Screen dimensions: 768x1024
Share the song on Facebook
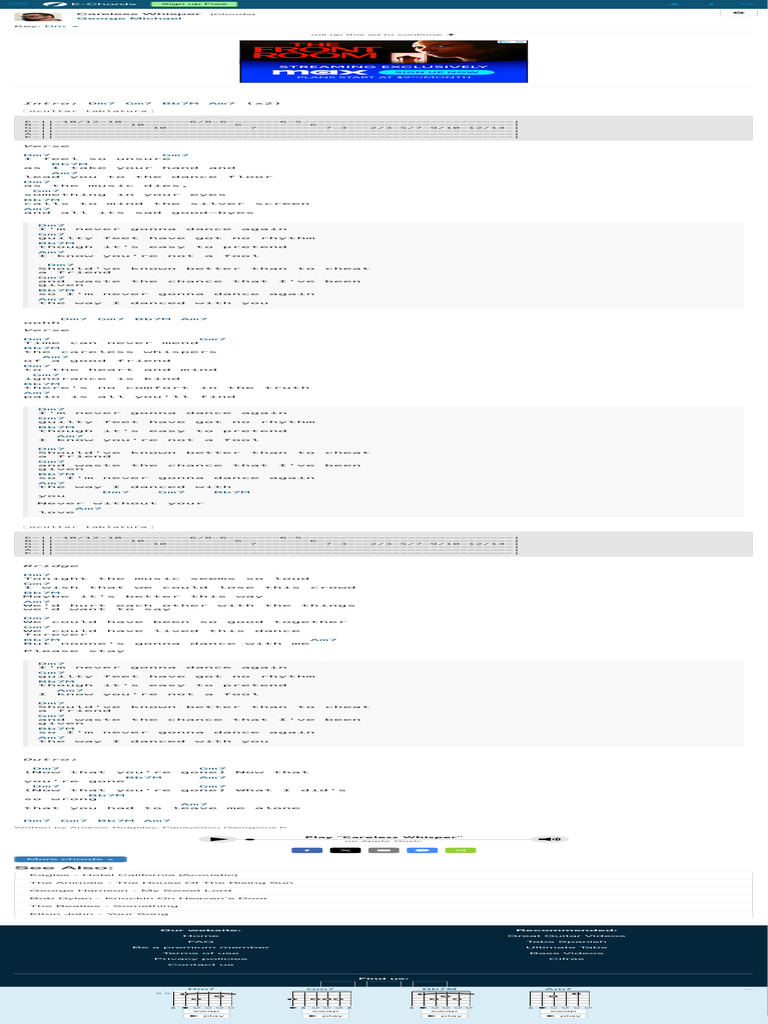pyautogui.click(x=307, y=850)
